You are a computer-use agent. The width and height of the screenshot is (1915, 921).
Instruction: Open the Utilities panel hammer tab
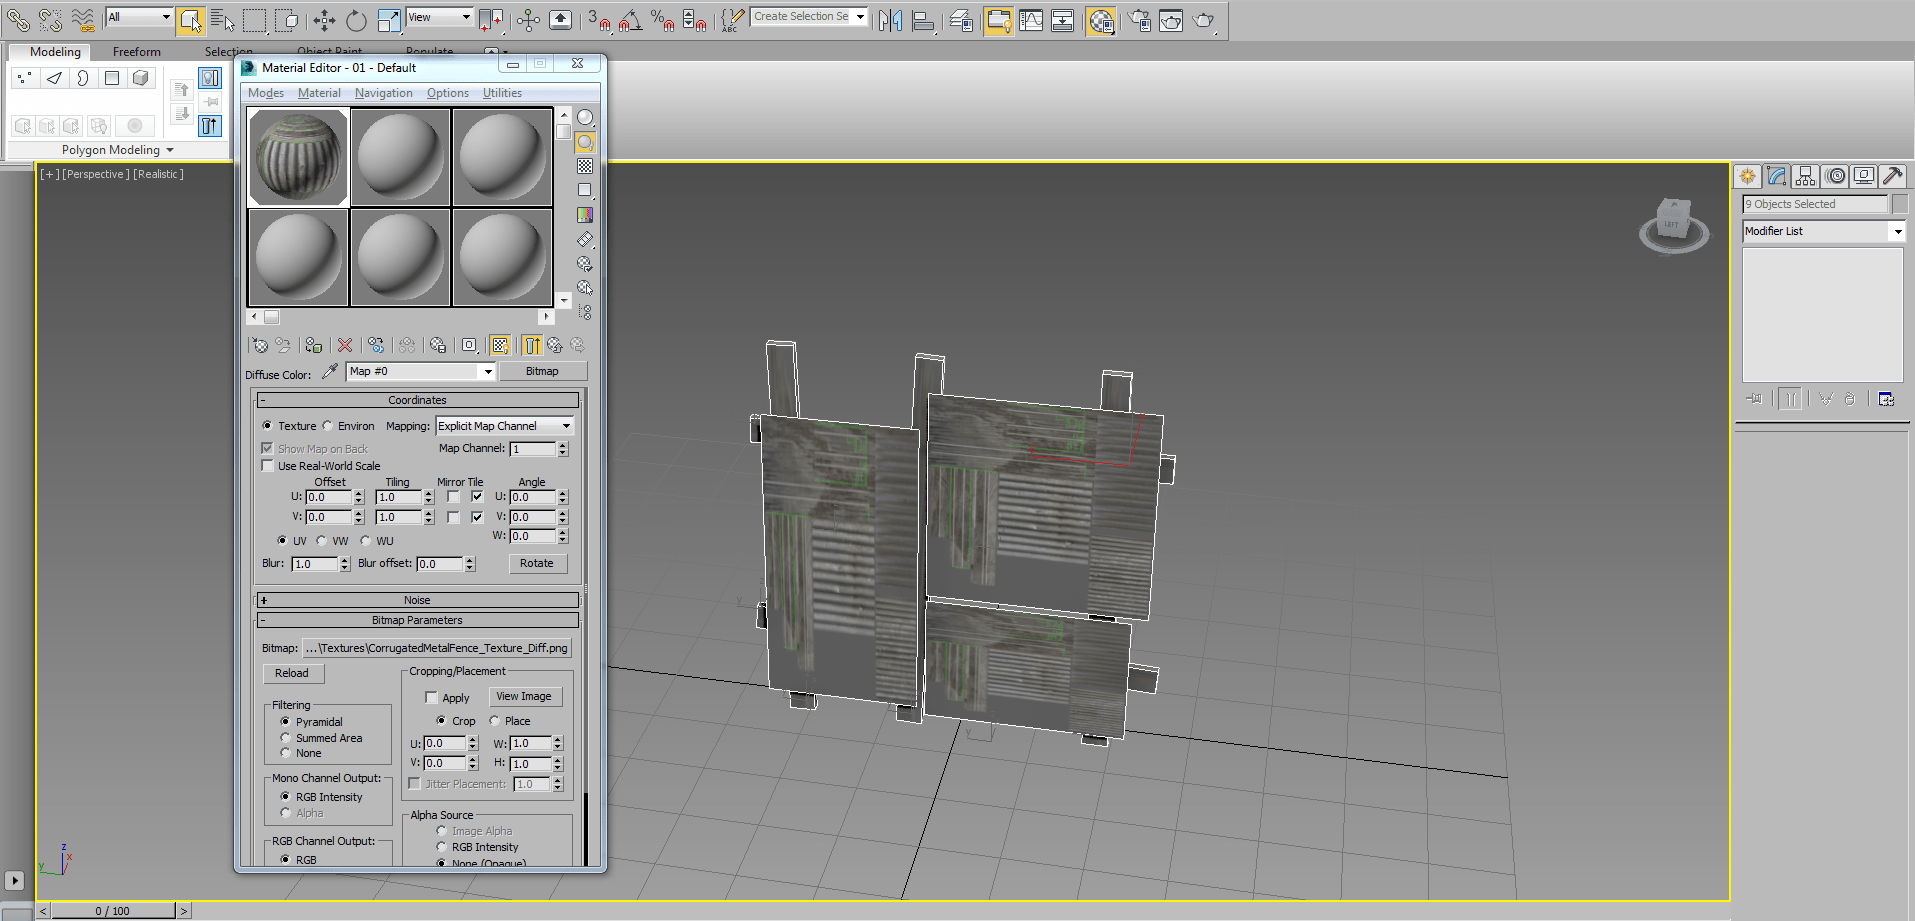point(1892,176)
